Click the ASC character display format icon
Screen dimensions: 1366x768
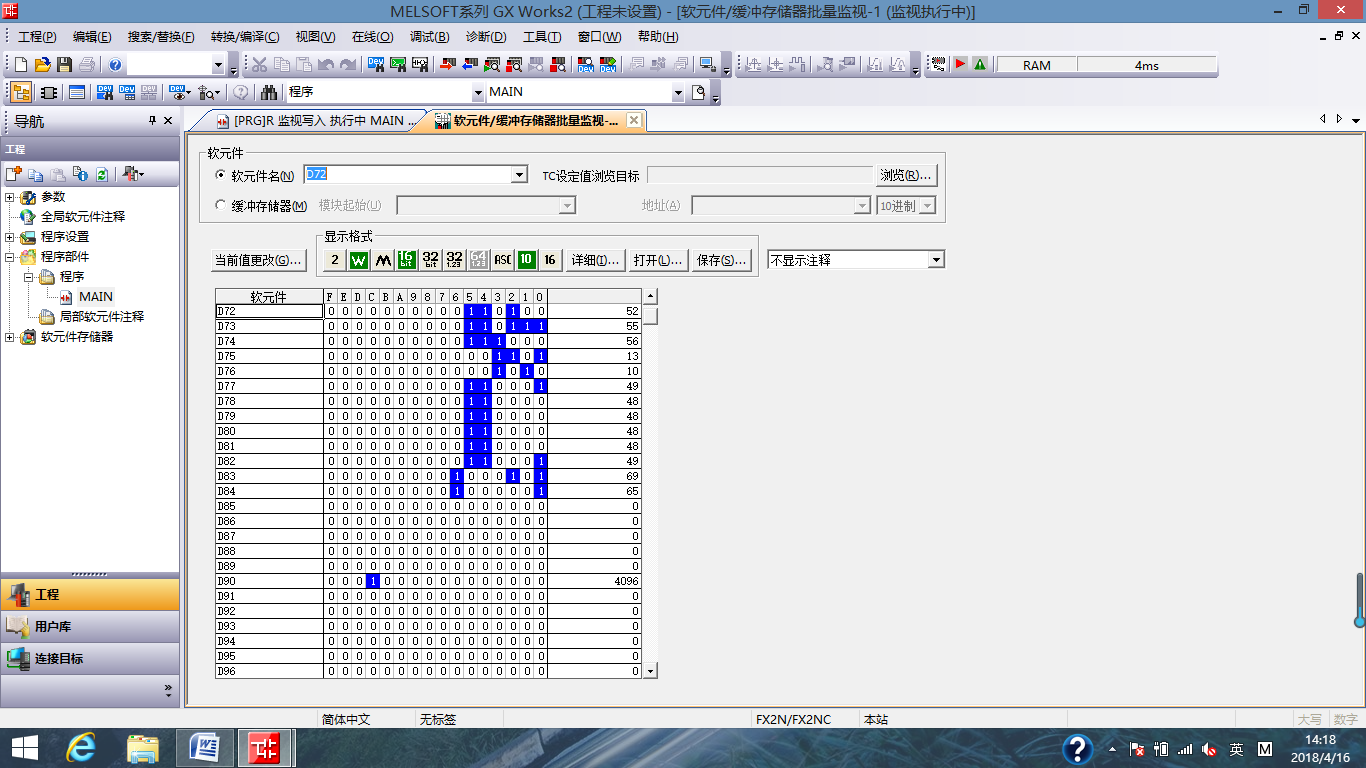click(502, 260)
